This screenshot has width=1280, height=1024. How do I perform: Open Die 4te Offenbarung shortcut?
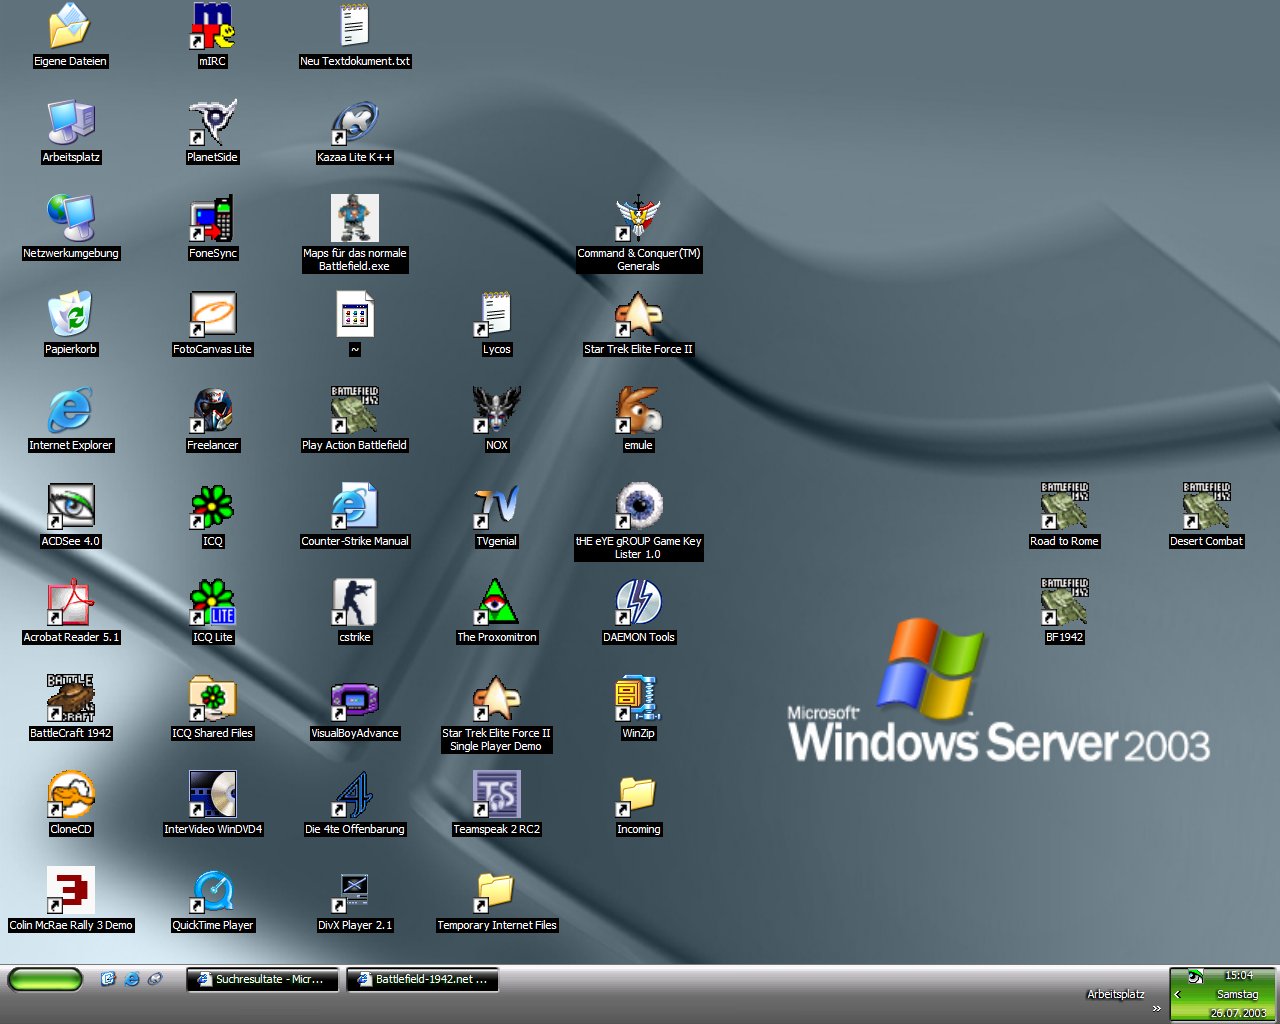(354, 795)
